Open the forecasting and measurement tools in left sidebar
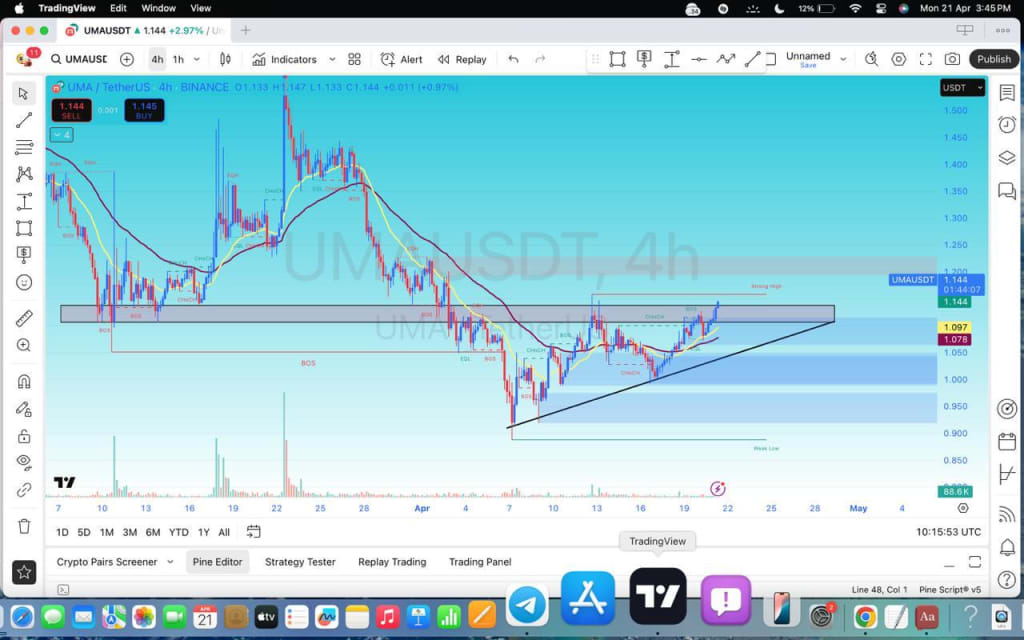Screen dimensions: 1024x640 [24, 201]
